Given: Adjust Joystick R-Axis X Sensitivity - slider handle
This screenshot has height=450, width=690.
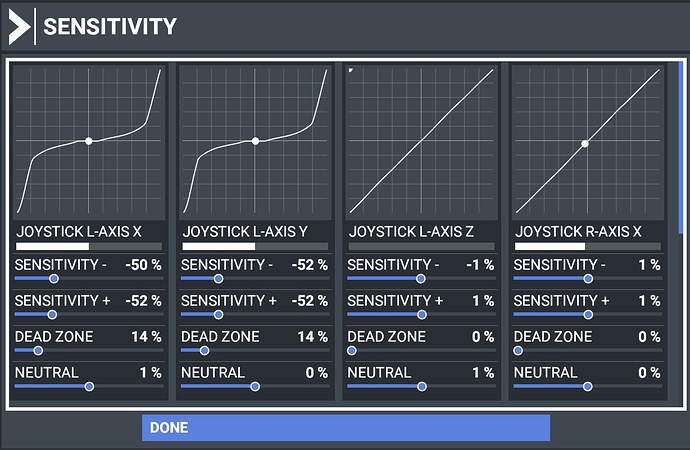Looking at the screenshot, I should 588,279.
